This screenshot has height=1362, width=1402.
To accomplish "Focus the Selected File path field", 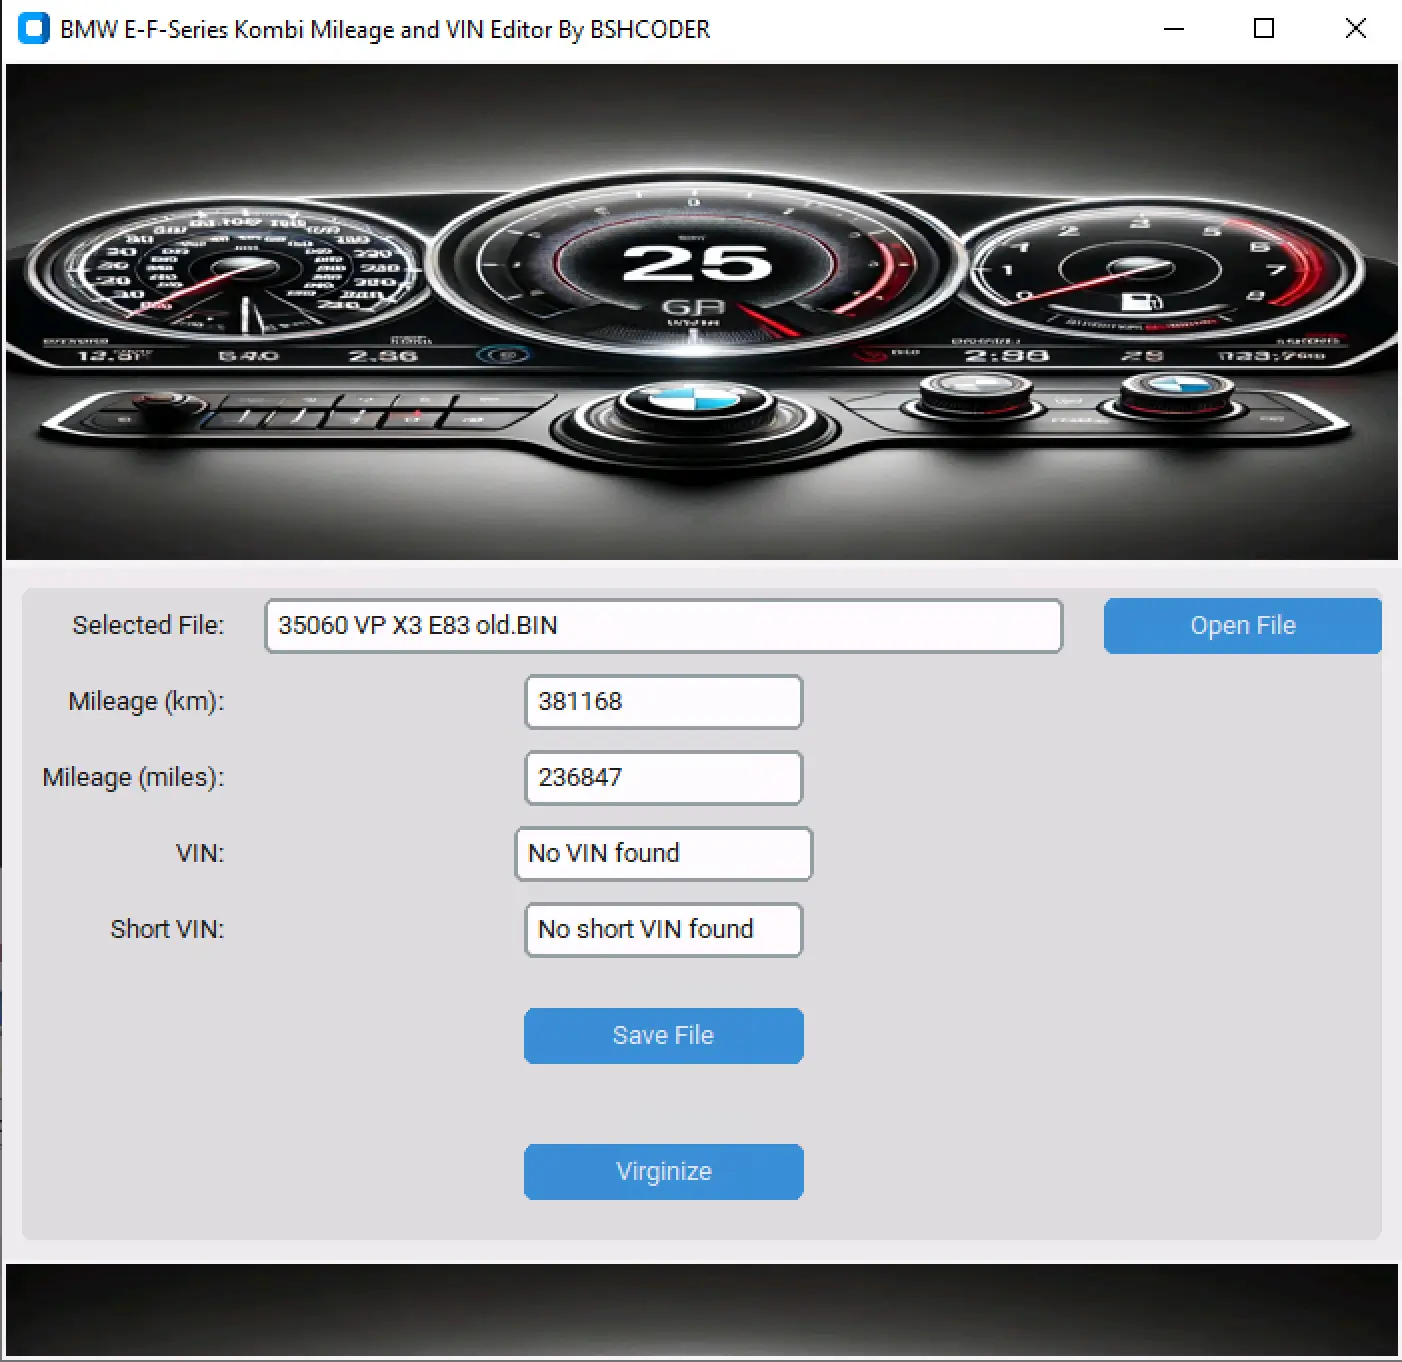I will (x=663, y=626).
